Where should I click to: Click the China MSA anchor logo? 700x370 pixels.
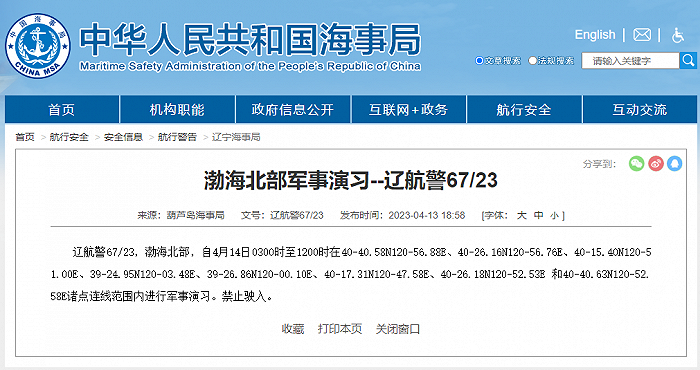38,46
